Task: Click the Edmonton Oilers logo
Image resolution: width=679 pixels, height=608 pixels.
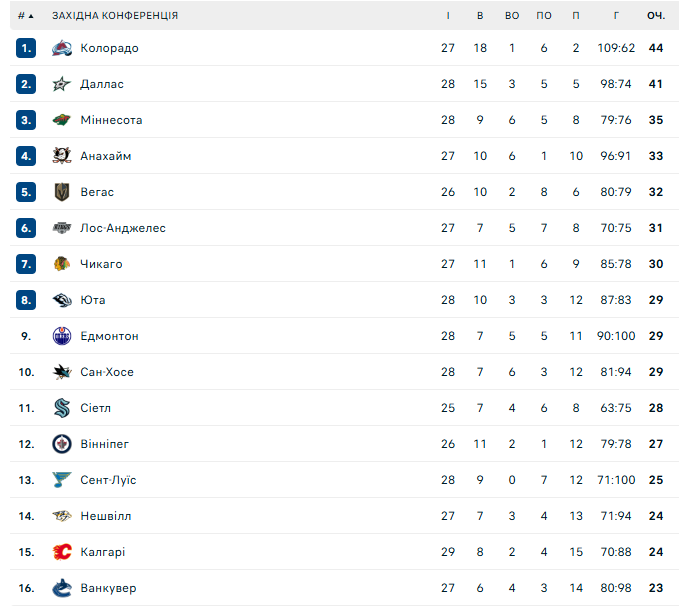Action: point(62,336)
